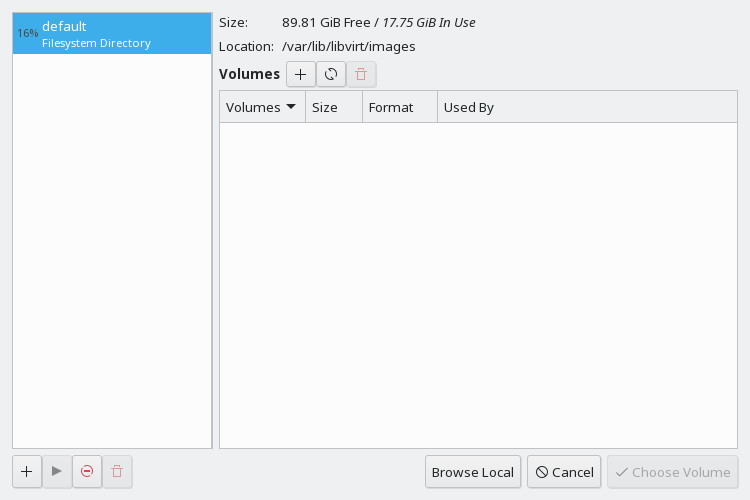Click the delete pool trash icon
This screenshot has width=750, height=500.
pos(117,472)
